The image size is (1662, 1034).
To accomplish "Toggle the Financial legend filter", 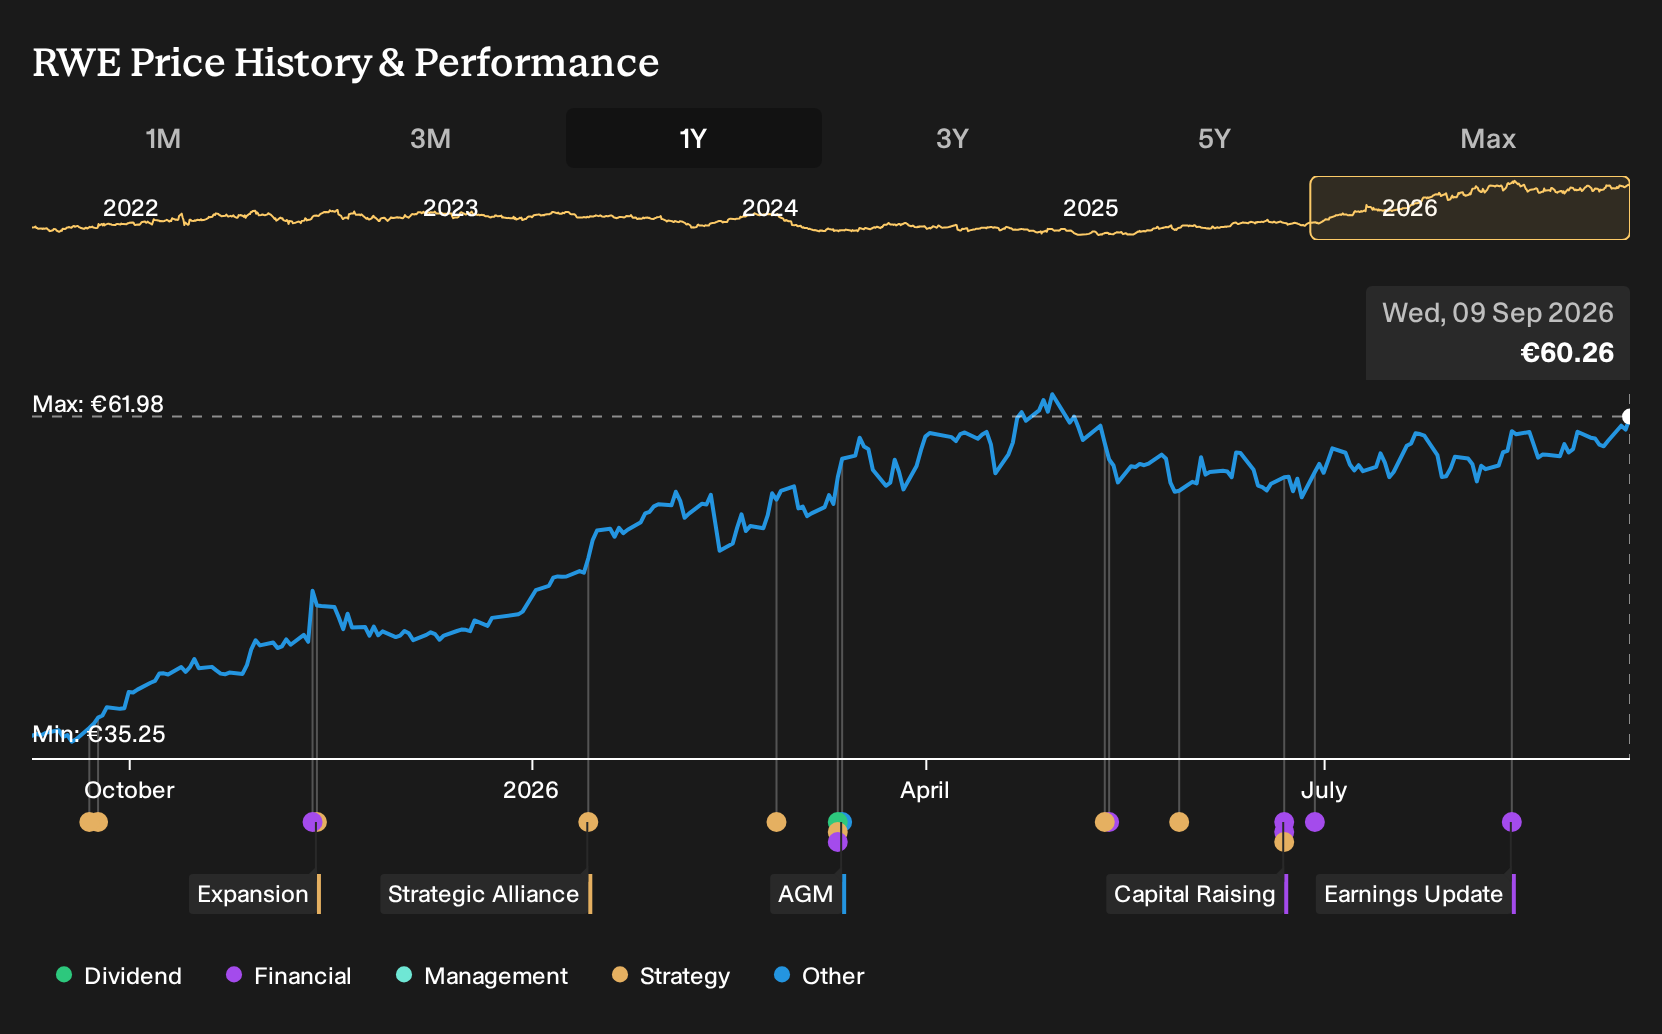I will (x=289, y=976).
